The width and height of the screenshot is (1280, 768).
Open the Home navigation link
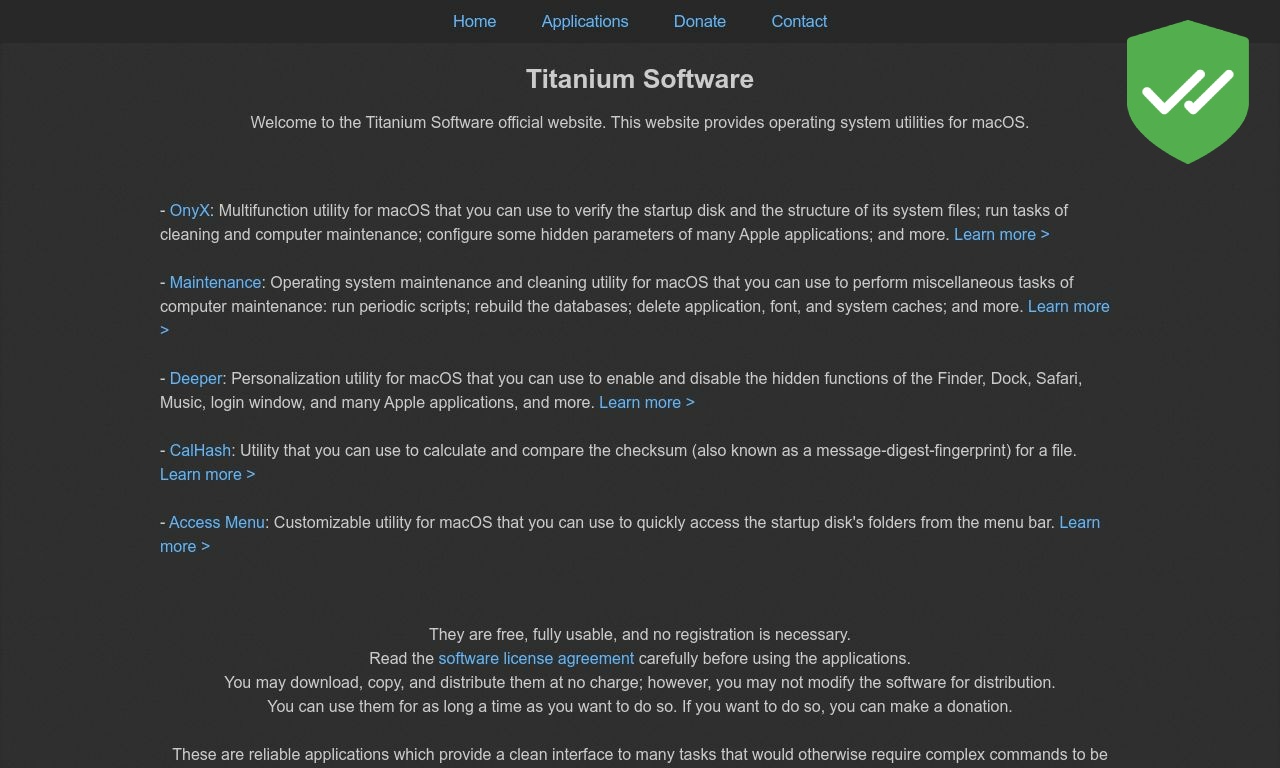[474, 21]
